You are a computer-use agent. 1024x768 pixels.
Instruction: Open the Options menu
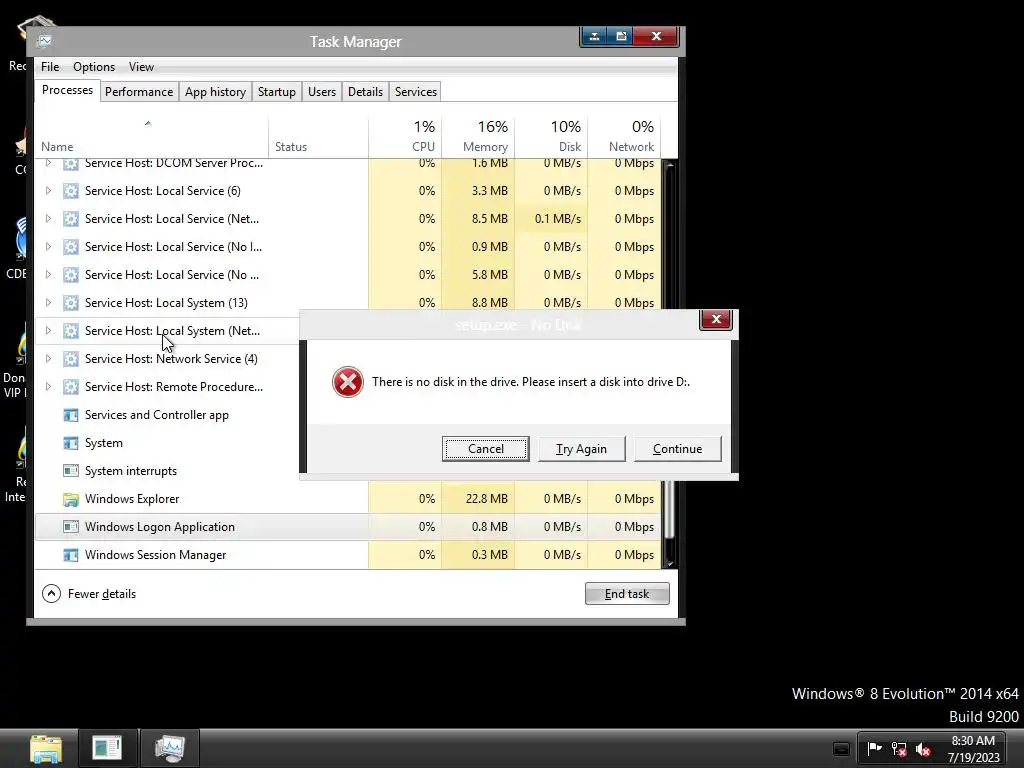click(x=93, y=67)
